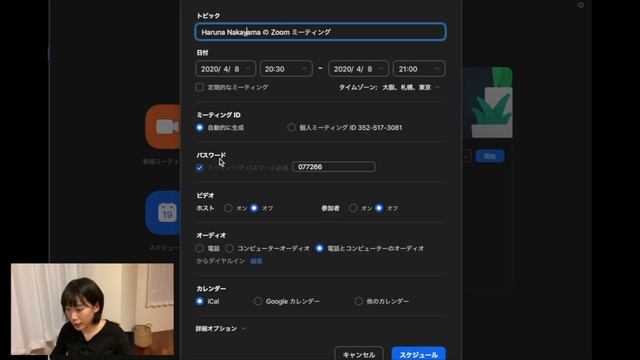Click the blue start button in background window
This screenshot has height=360, width=640.
click(x=490, y=156)
